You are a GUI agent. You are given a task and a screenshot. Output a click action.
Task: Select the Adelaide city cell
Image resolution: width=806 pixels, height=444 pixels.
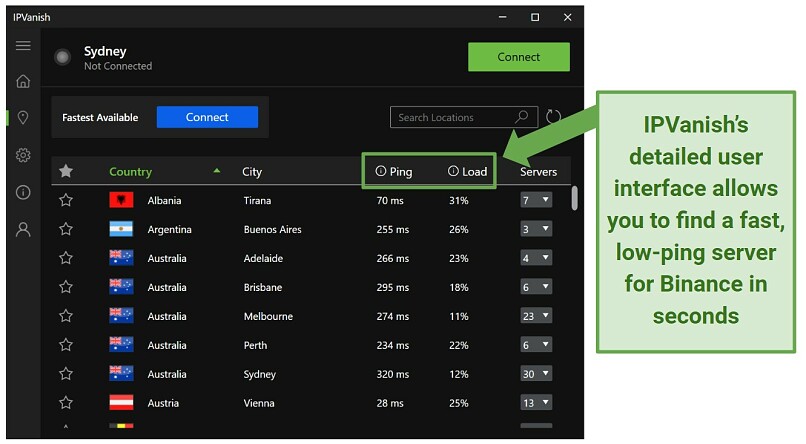(x=263, y=258)
